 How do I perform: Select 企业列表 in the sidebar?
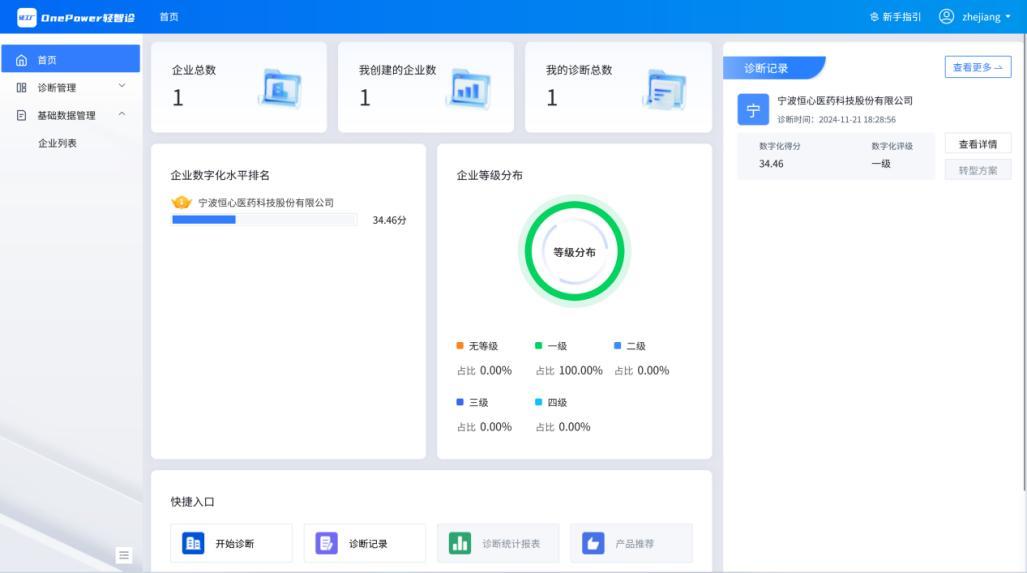[58, 143]
